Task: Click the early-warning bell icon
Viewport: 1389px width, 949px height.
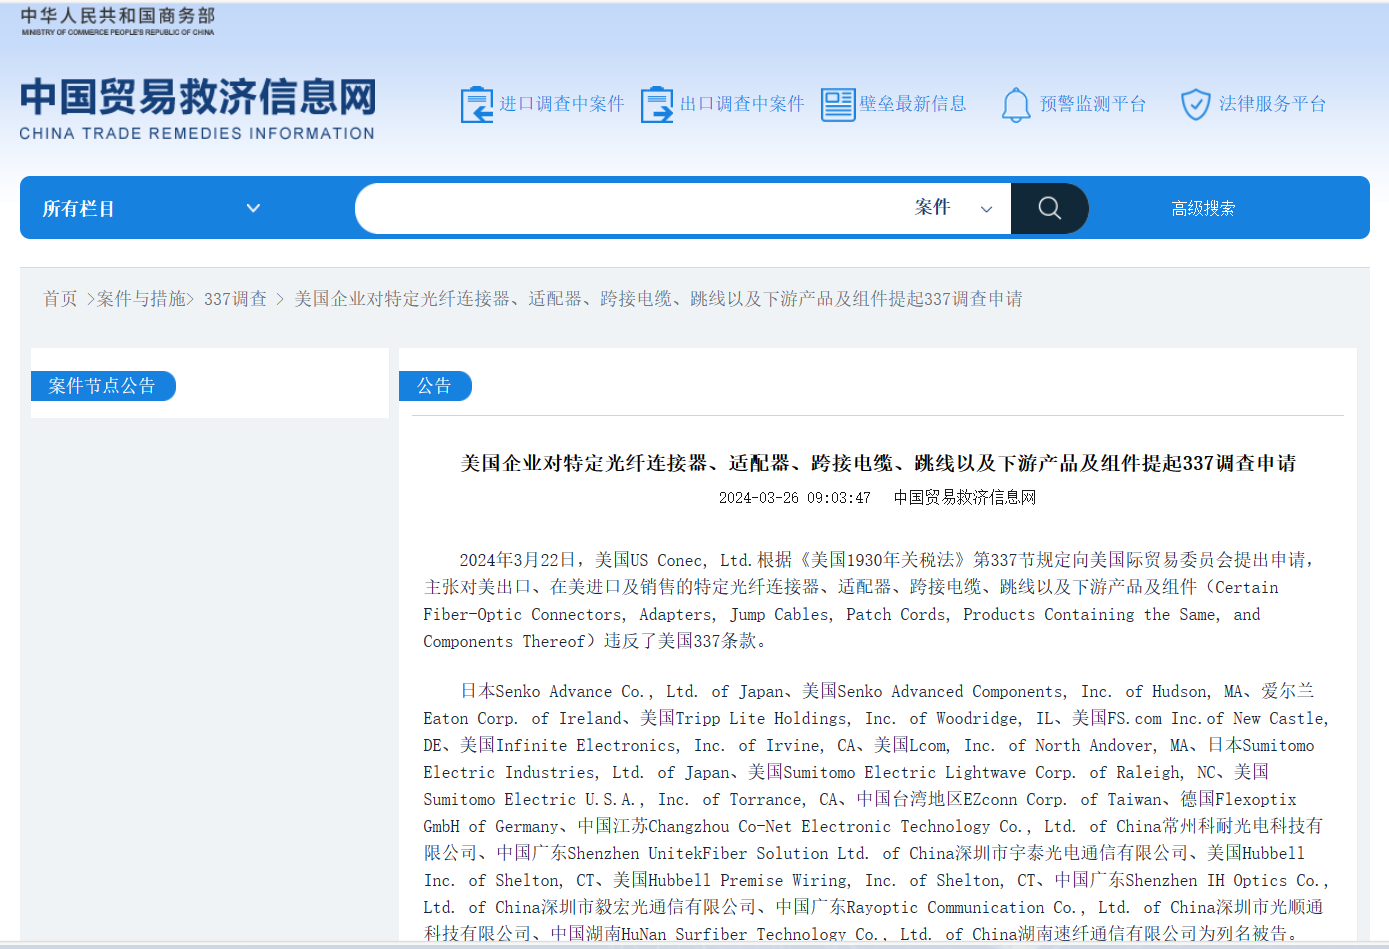Action: 1016,104
